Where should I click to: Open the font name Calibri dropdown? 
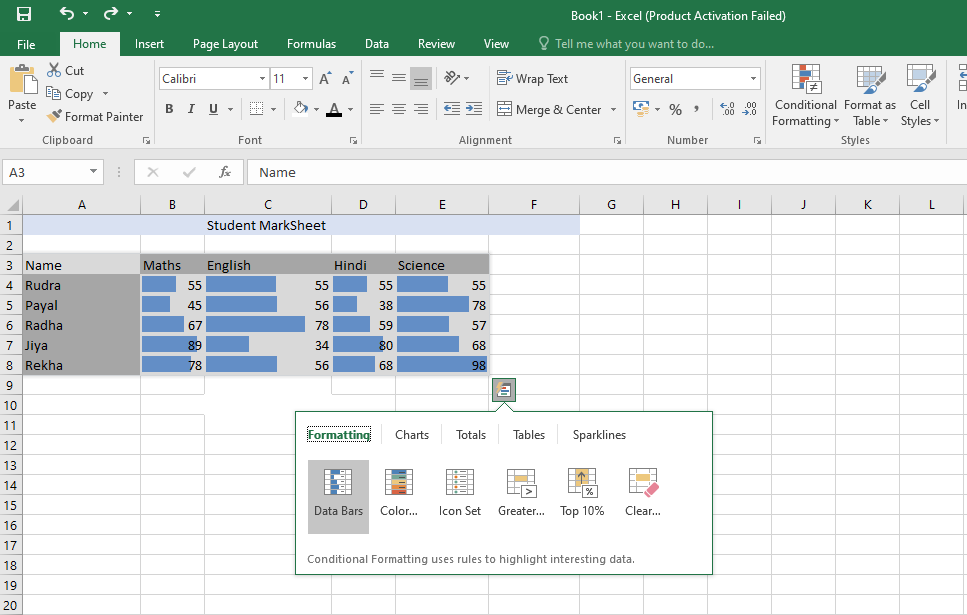click(x=262, y=79)
